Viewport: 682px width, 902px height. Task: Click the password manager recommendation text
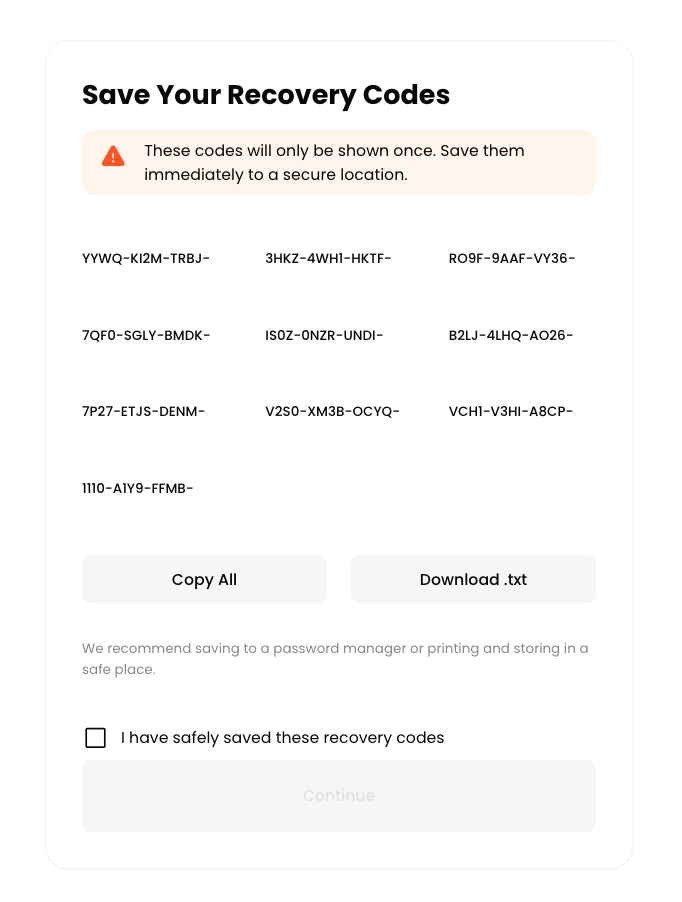click(x=335, y=658)
